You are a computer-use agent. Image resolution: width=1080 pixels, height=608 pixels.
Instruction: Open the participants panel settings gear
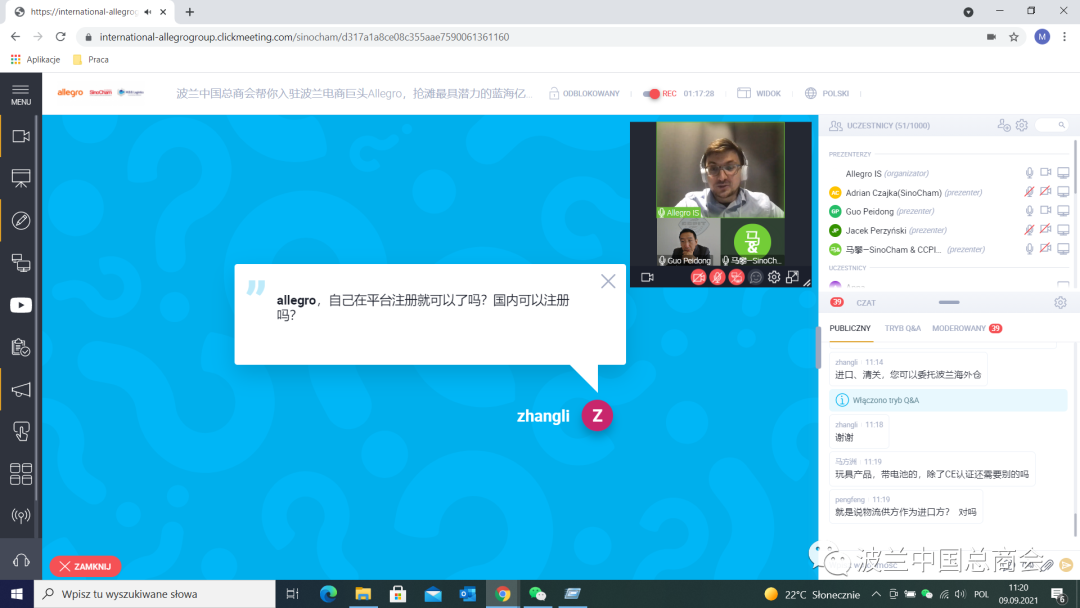coord(1021,125)
